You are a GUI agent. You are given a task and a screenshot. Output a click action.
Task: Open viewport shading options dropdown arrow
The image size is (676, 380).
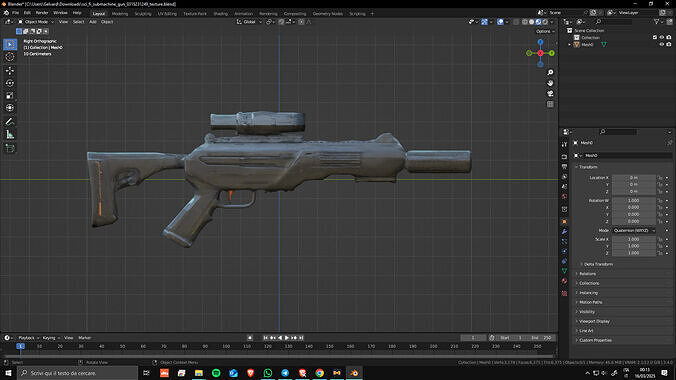(x=552, y=22)
